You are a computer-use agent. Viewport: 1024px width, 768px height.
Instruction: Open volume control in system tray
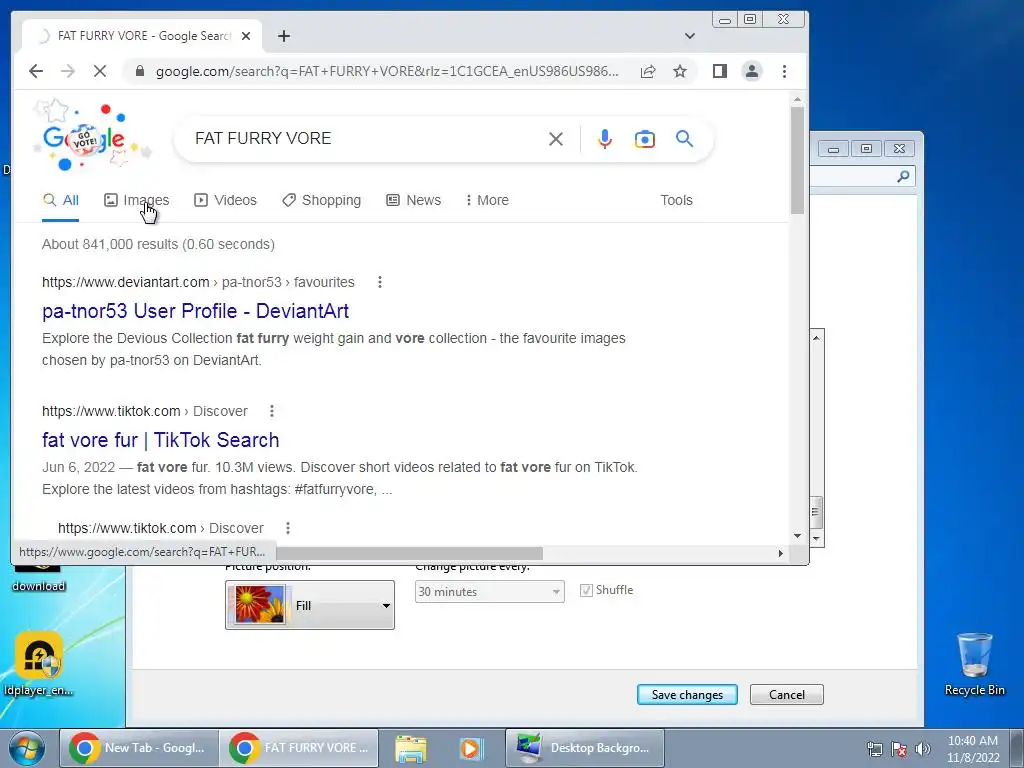click(x=922, y=749)
